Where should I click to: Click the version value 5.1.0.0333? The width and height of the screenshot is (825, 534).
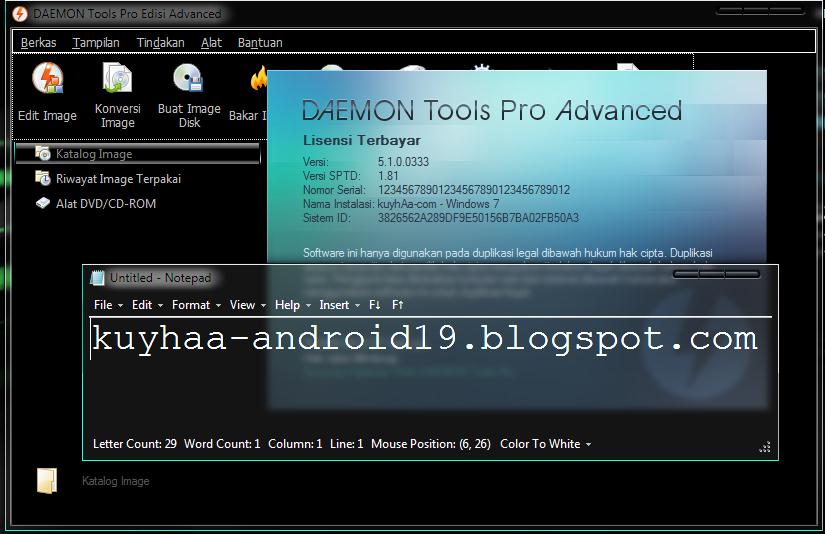tap(403, 162)
